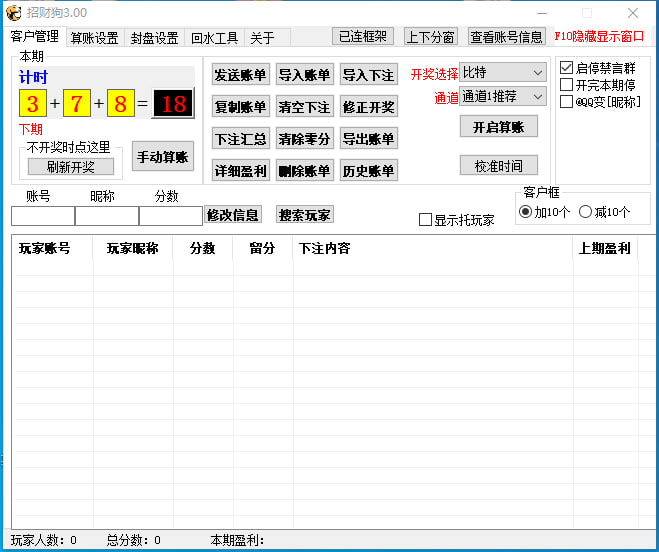
Task: Click the 账号 input field
Action: pyautogui.click(x=42, y=215)
